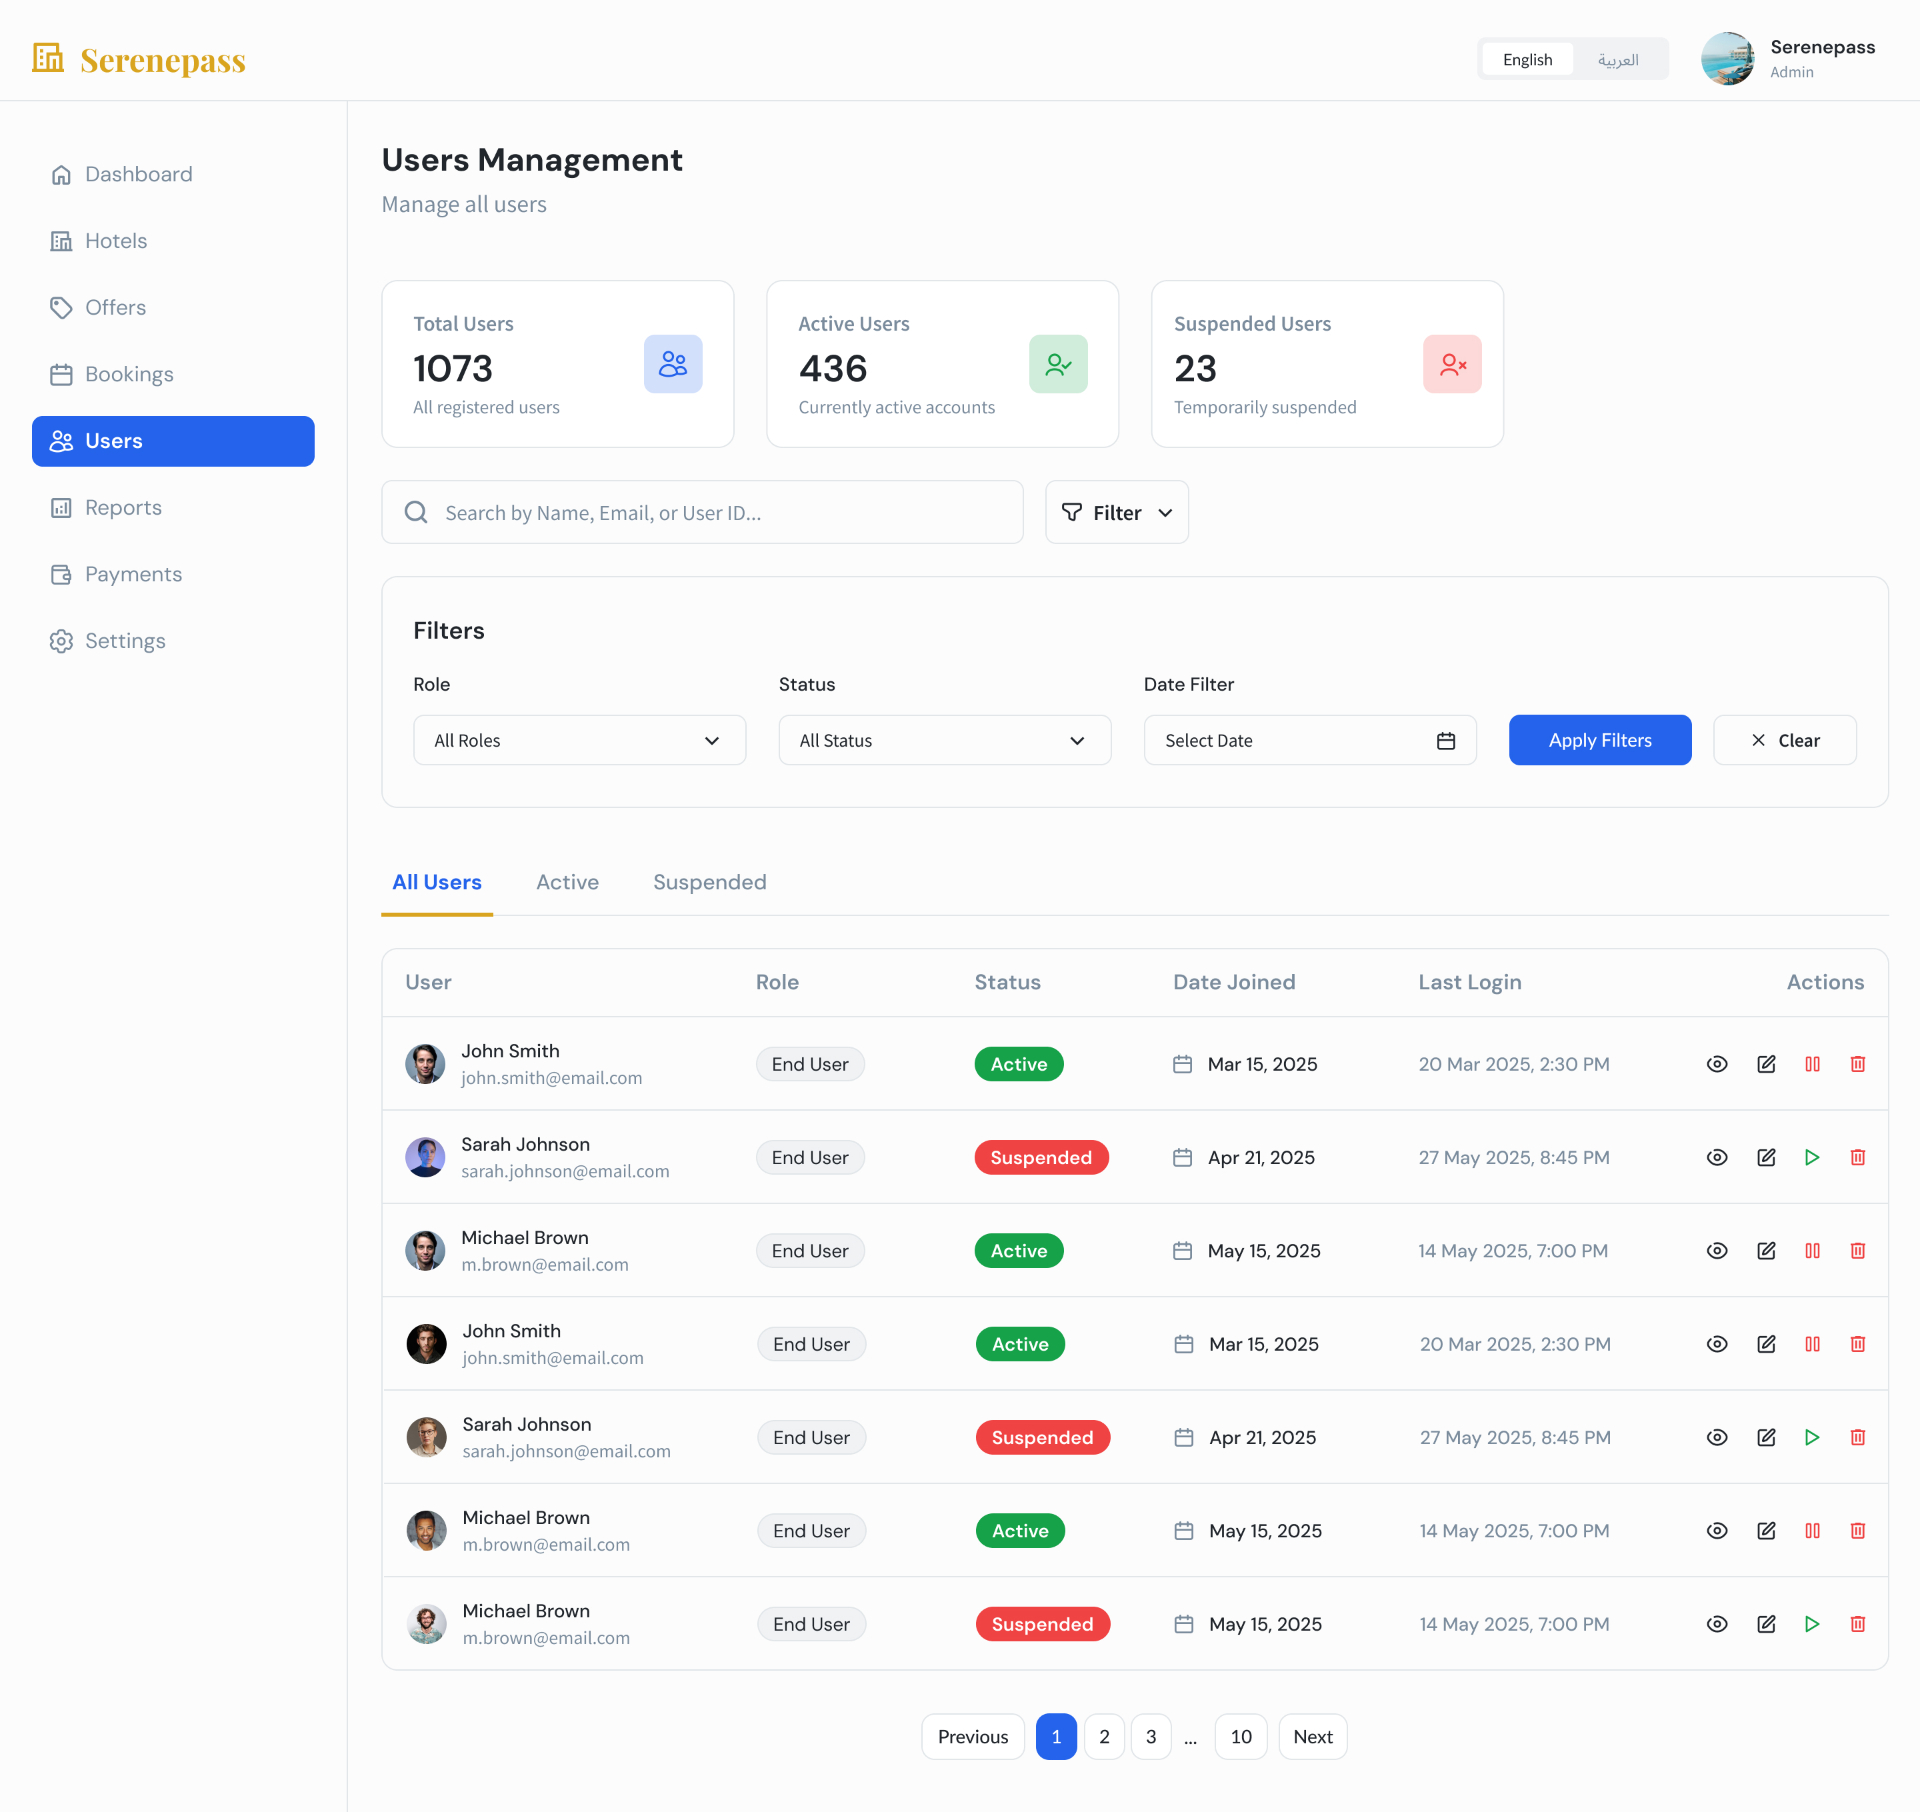Click trash icon for suspended Michael Brown
This screenshot has width=1920, height=1812.
click(1858, 1624)
